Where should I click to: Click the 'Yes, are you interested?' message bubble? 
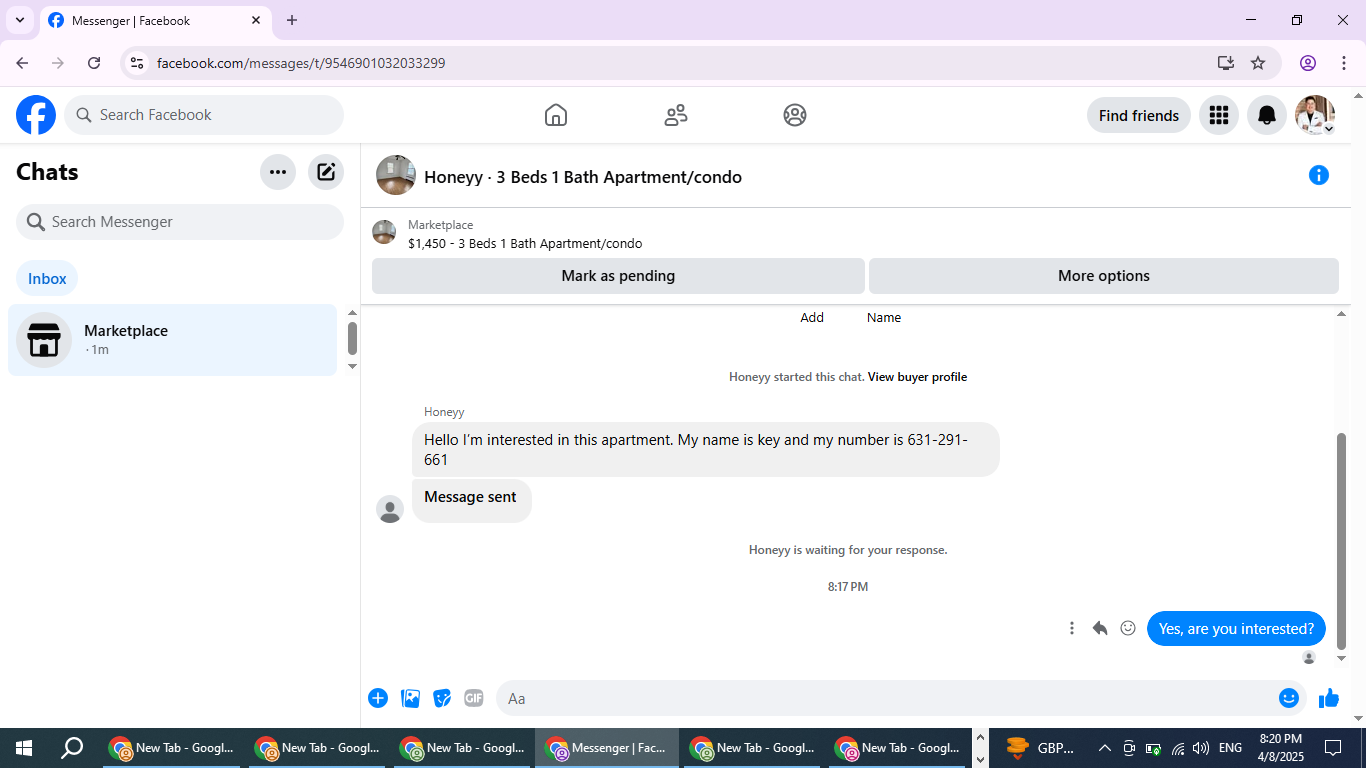[1236, 629]
